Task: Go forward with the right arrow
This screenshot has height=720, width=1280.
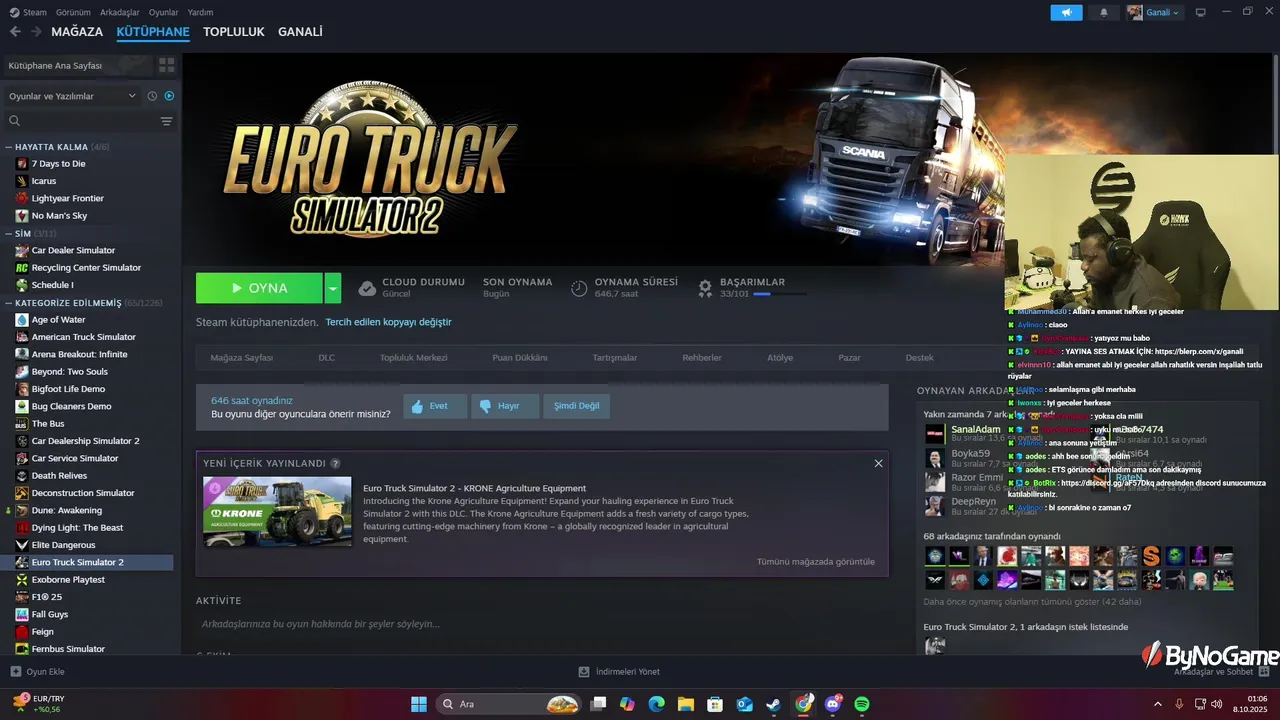Action: pyautogui.click(x=36, y=32)
